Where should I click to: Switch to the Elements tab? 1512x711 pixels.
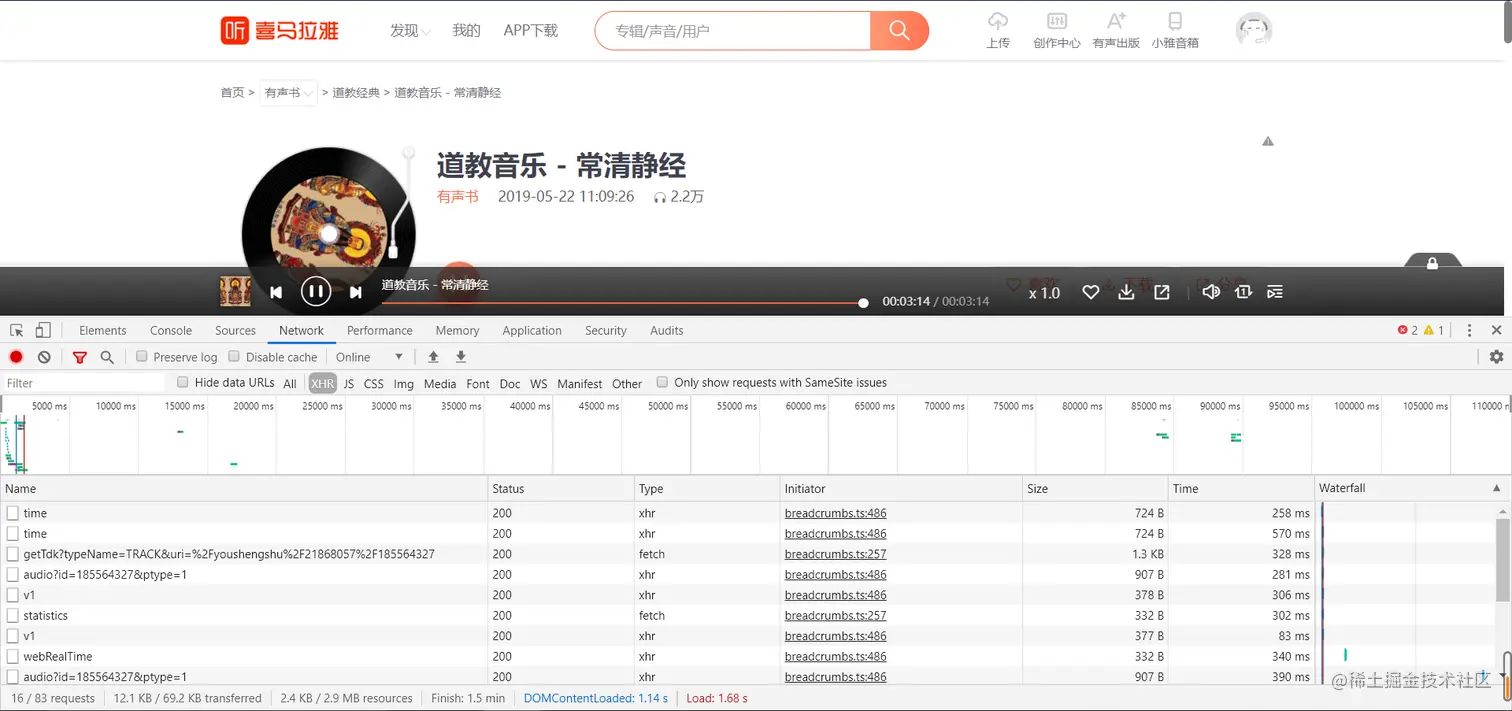[103, 330]
